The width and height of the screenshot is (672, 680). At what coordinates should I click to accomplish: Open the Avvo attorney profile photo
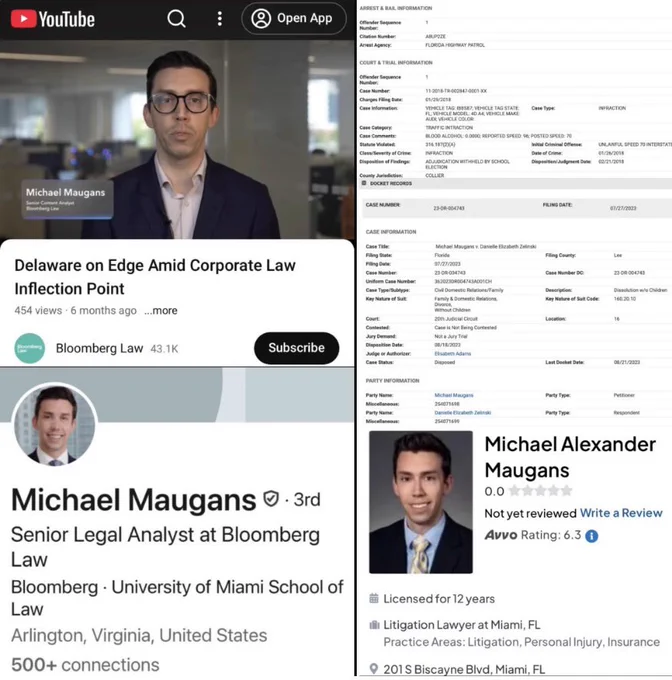tap(421, 502)
